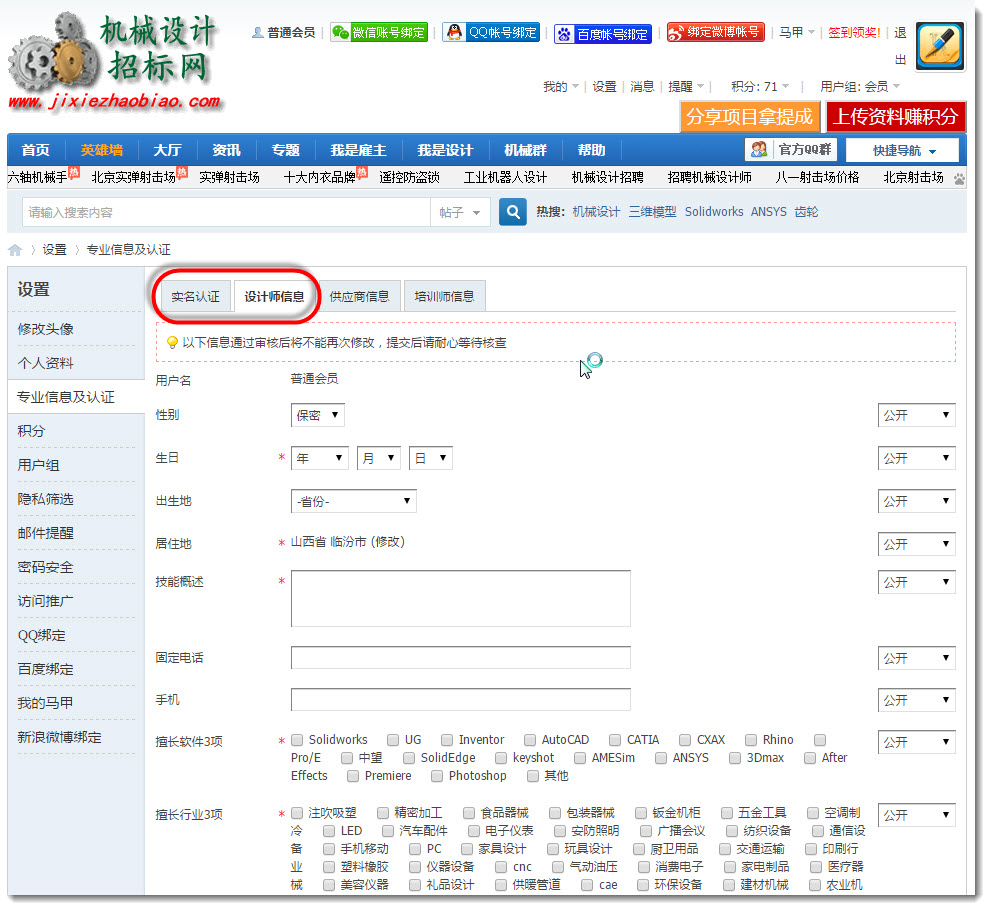This screenshot has width=990, height=910.
Task: Select the Photoshop checkbox
Action: [437, 776]
